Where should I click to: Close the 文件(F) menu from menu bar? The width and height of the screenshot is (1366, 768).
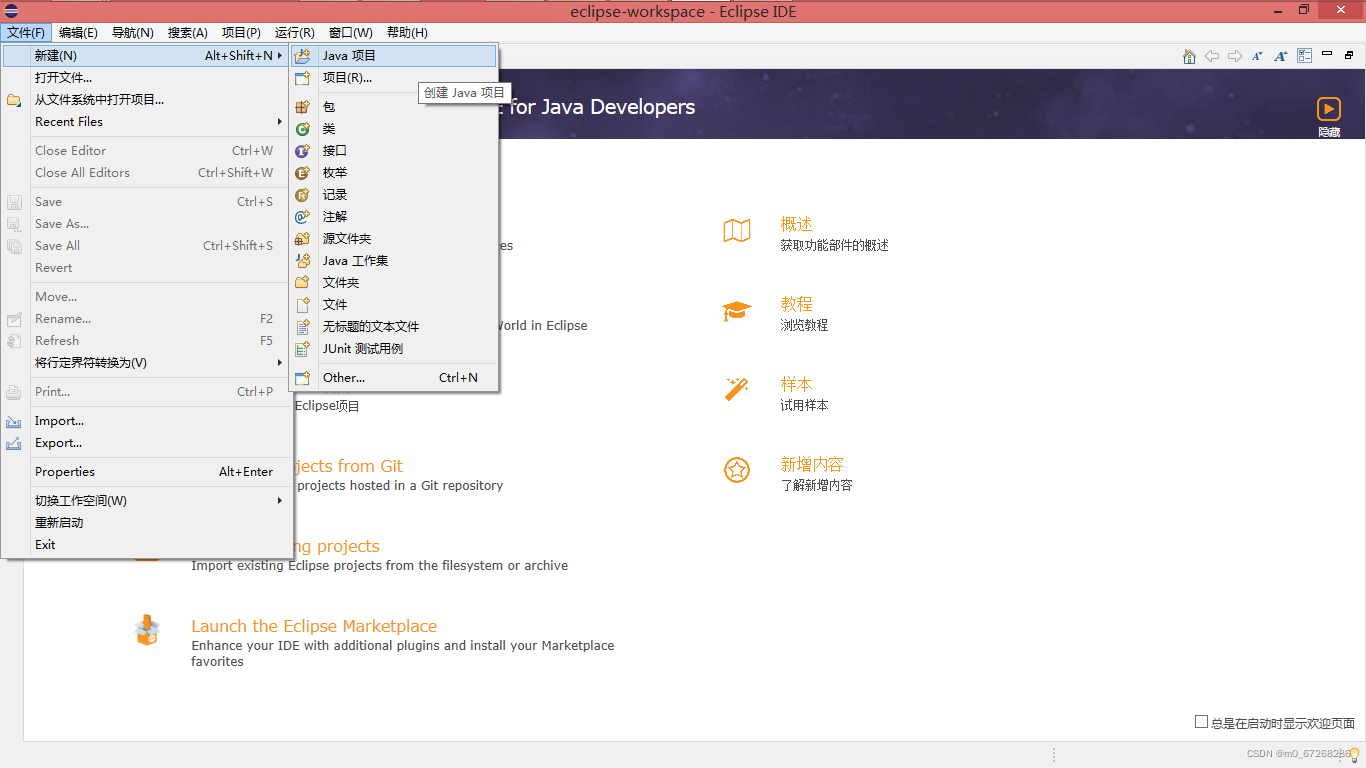click(x=25, y=33)
